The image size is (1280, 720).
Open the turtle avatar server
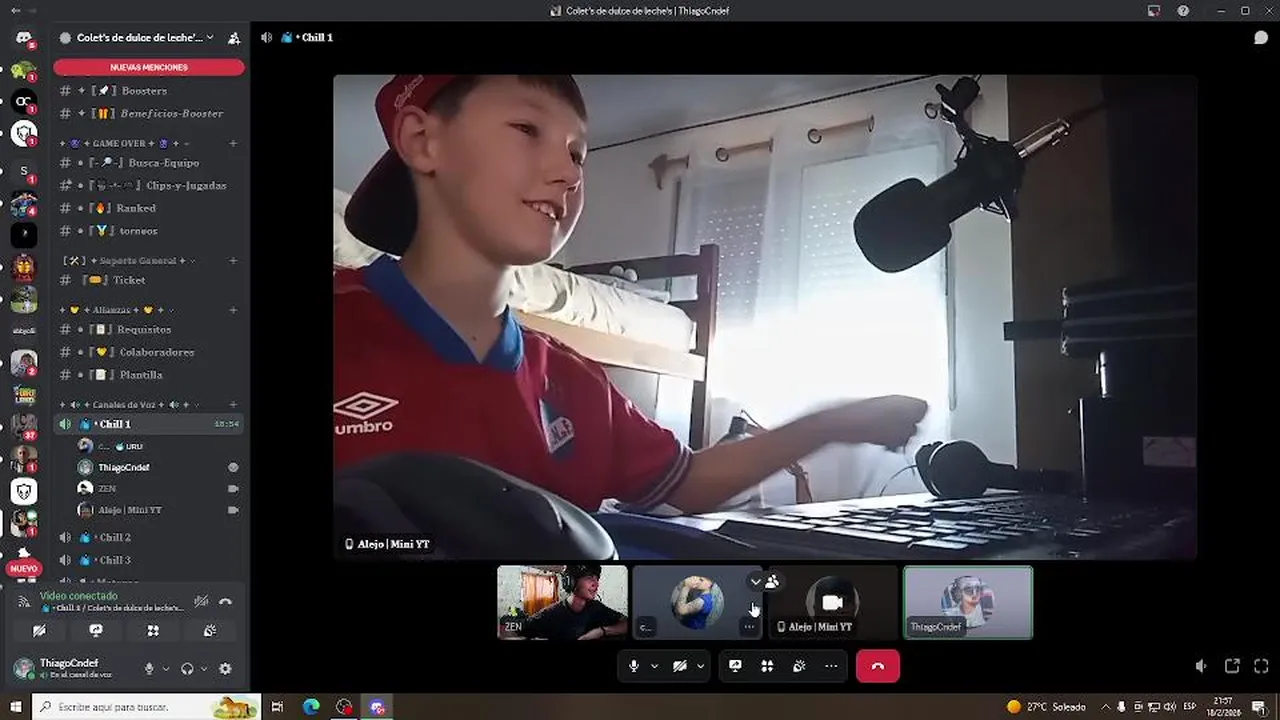coord(24,70)
